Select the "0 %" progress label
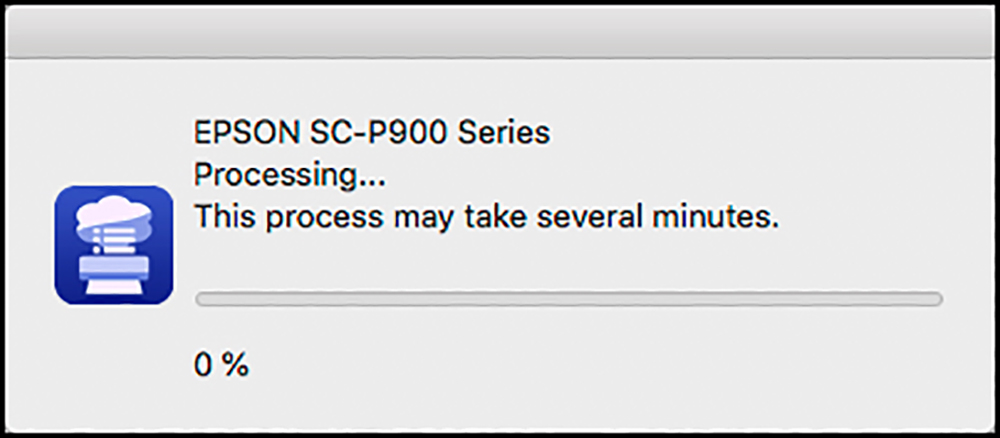 [221, 365]
